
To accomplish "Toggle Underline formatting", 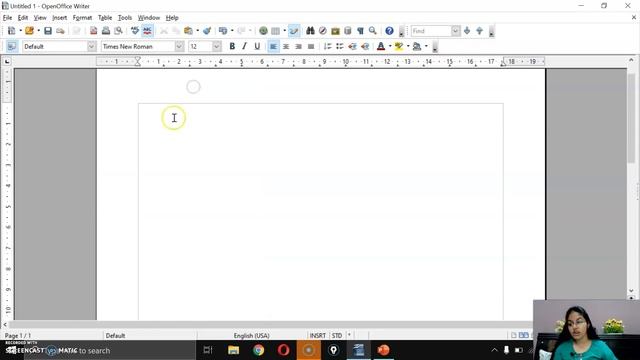I will [x=257, y=46].
